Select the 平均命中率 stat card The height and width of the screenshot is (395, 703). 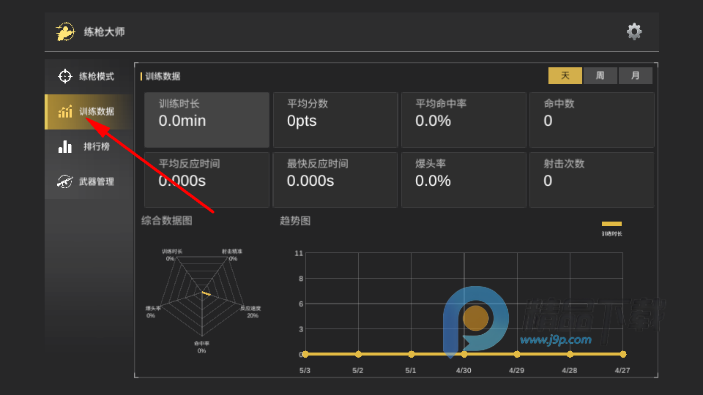464,120
